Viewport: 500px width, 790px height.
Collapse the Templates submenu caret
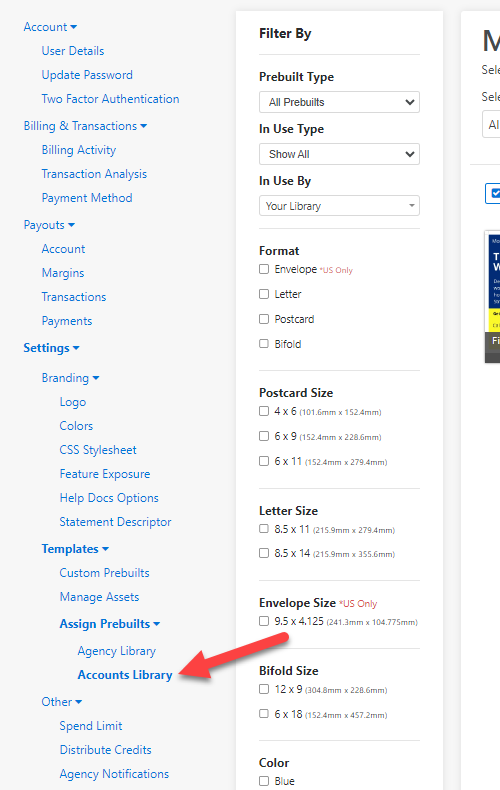105,549
